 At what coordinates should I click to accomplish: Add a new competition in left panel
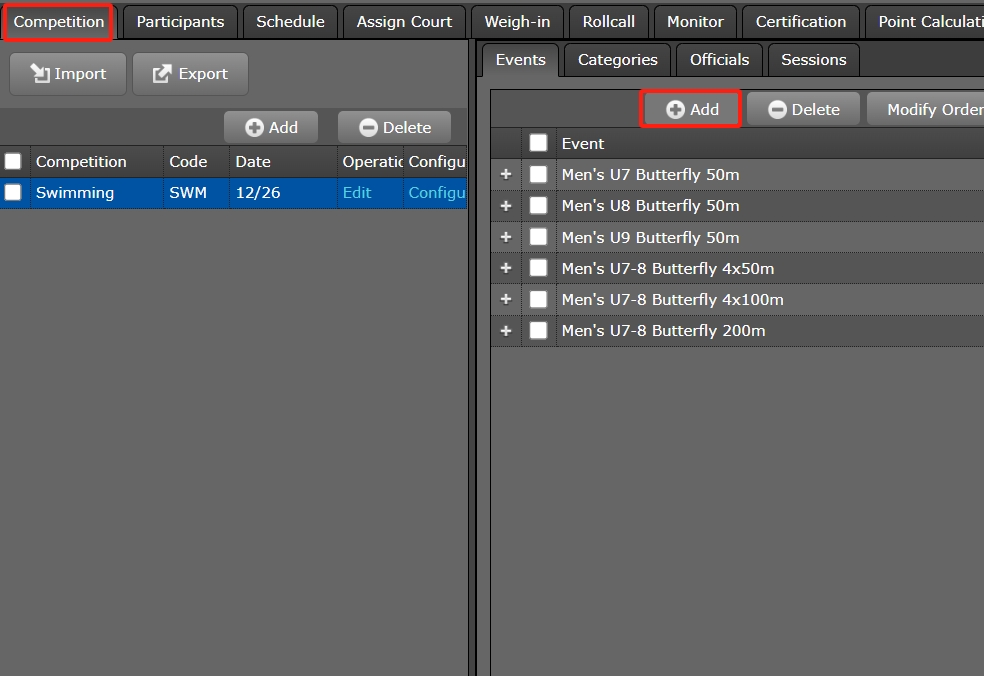coord(271,127)
